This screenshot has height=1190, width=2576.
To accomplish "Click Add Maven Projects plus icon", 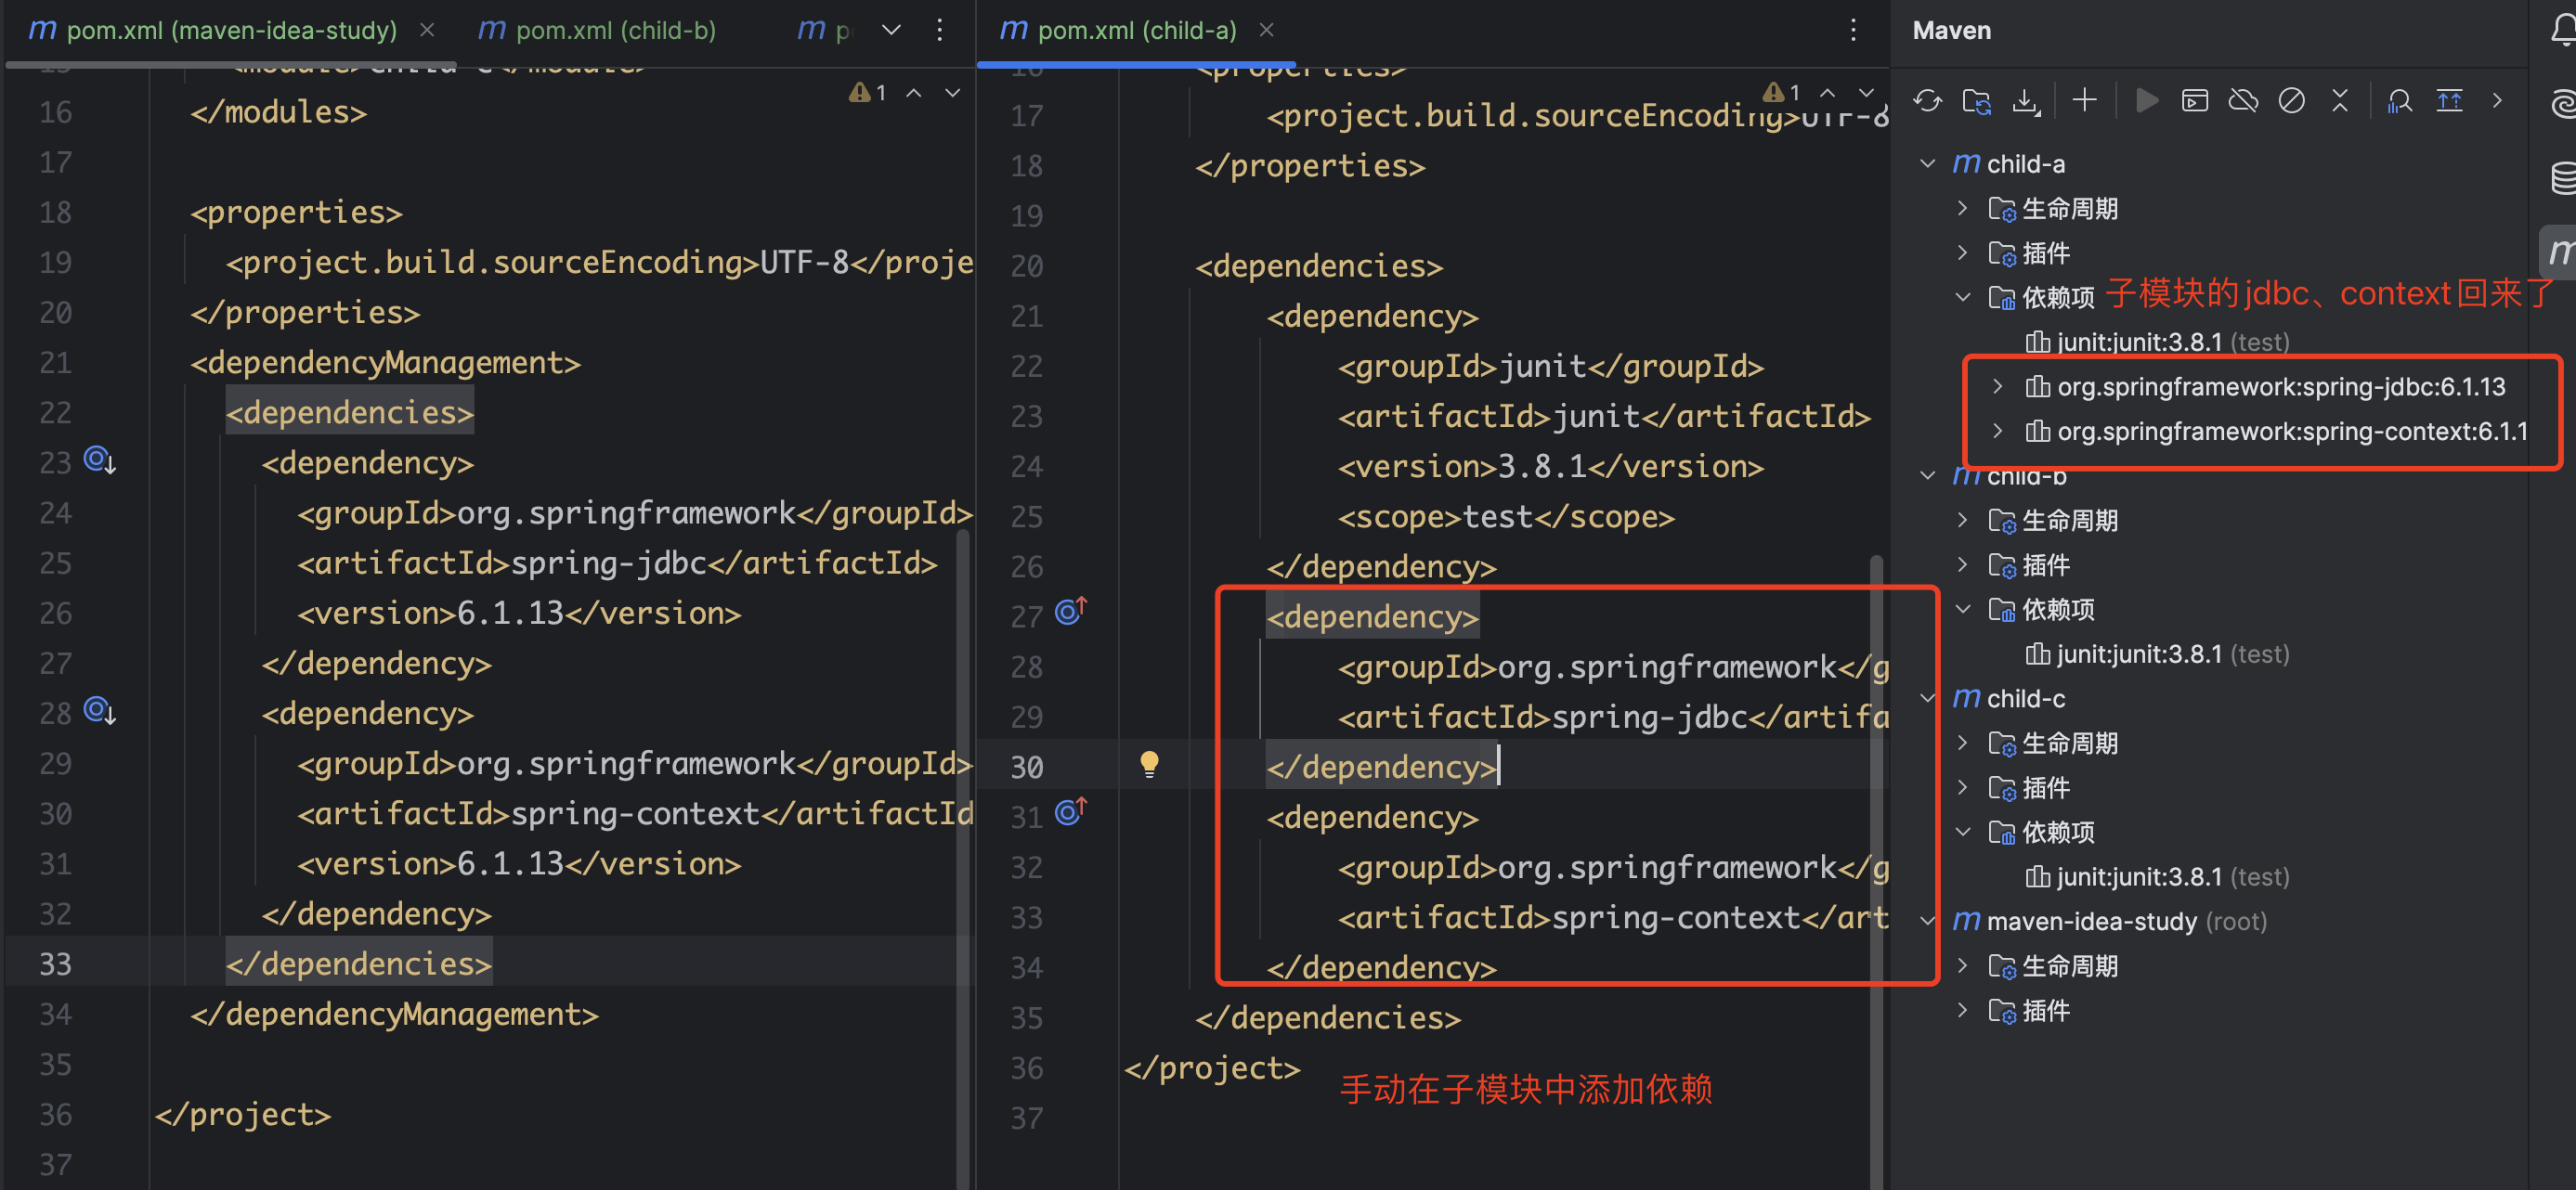I will pos(2084,100).
